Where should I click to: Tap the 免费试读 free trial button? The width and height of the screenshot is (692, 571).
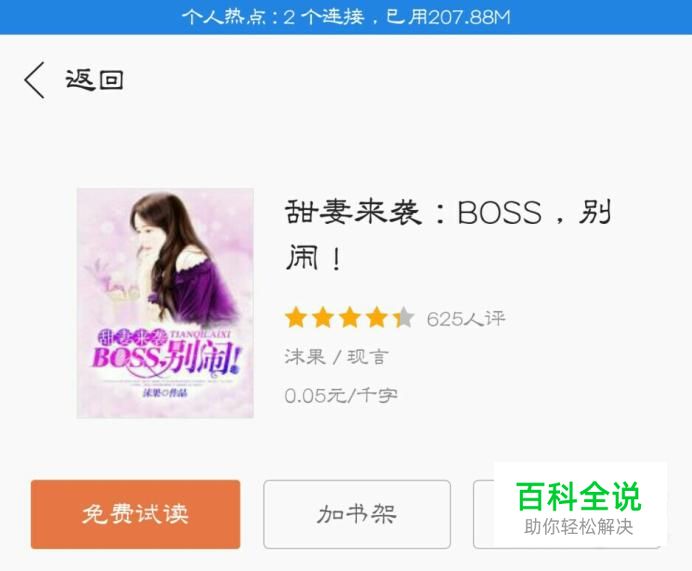pyautogui.click(x=135, y=514)
